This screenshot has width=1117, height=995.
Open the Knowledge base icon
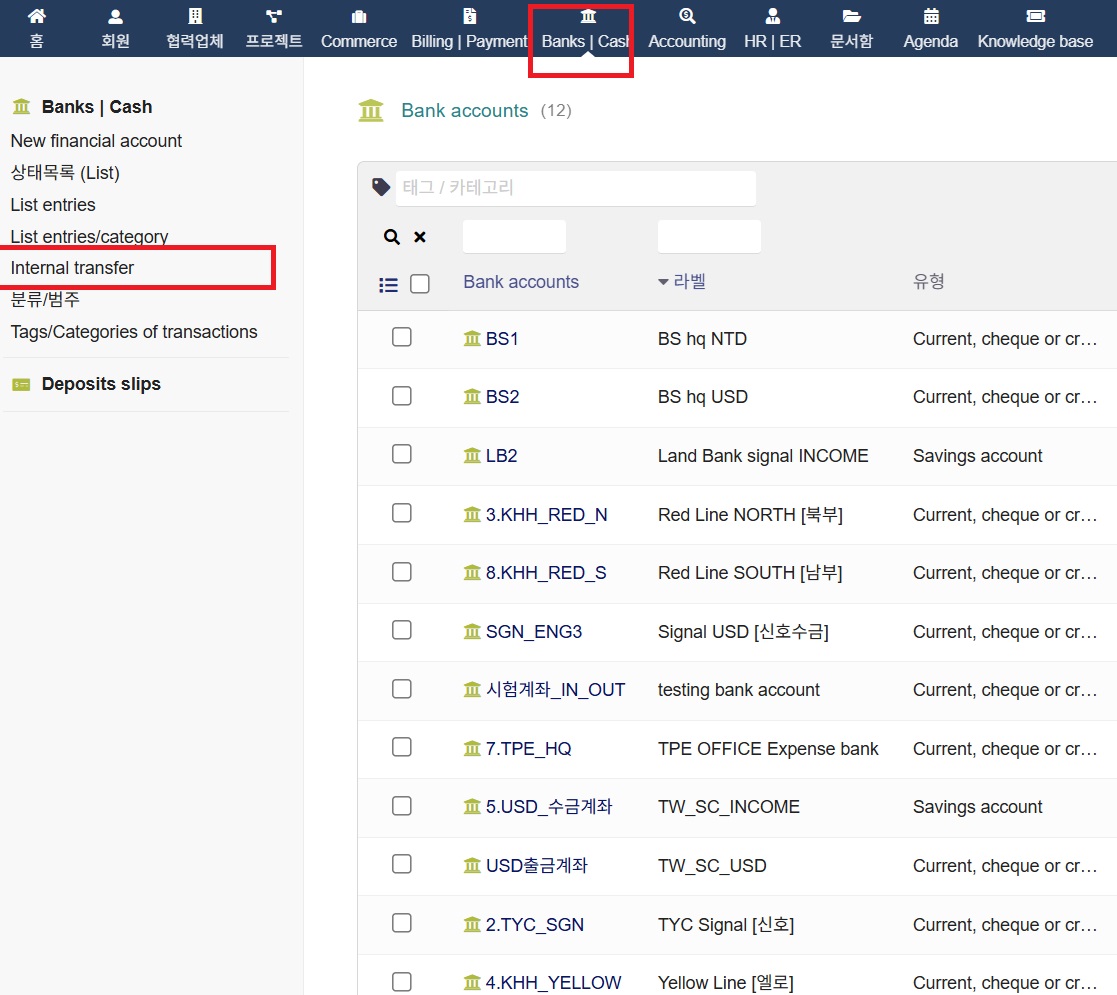click(x=1035, y=16)
